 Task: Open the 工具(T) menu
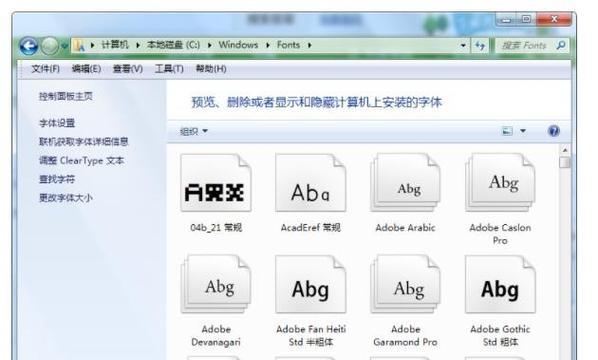pos(169,69)
